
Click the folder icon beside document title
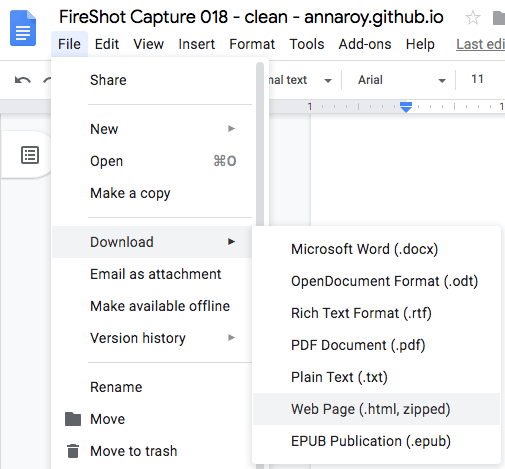(499, 18)
